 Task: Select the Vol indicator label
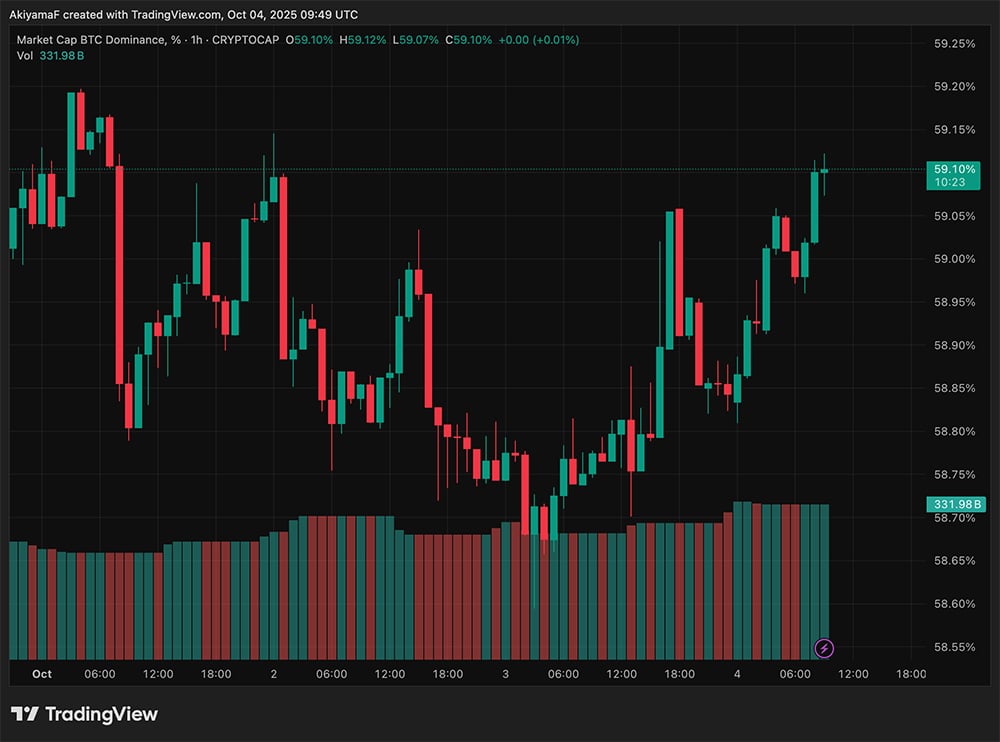pyautogui.click(x=25, y=55)
